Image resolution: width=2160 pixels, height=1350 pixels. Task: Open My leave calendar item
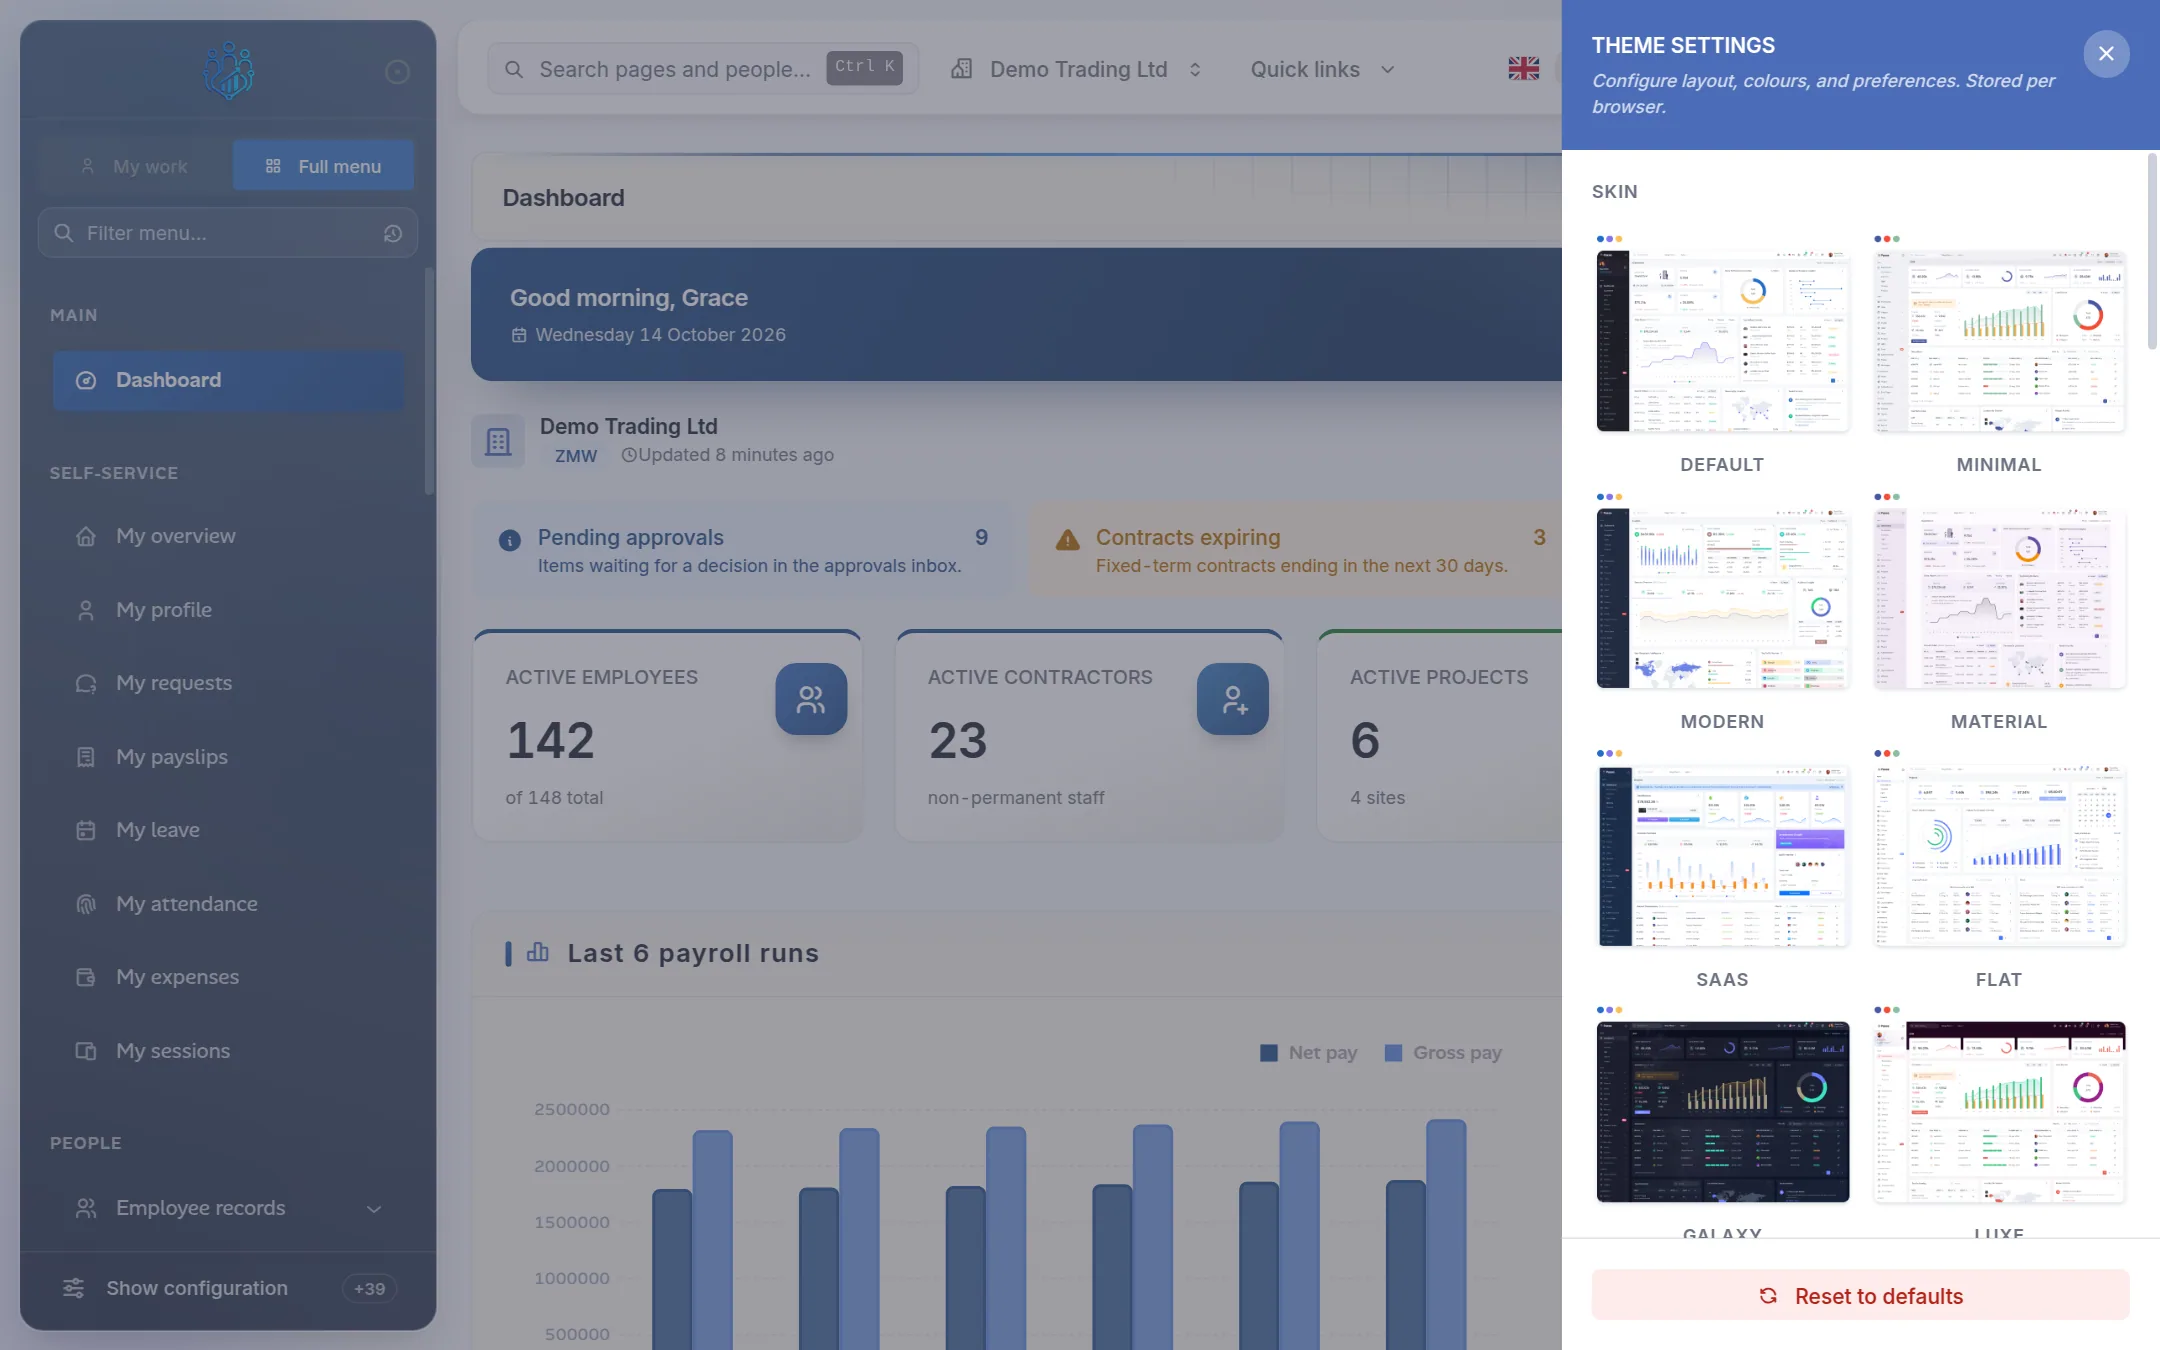(x=228, y=830)
